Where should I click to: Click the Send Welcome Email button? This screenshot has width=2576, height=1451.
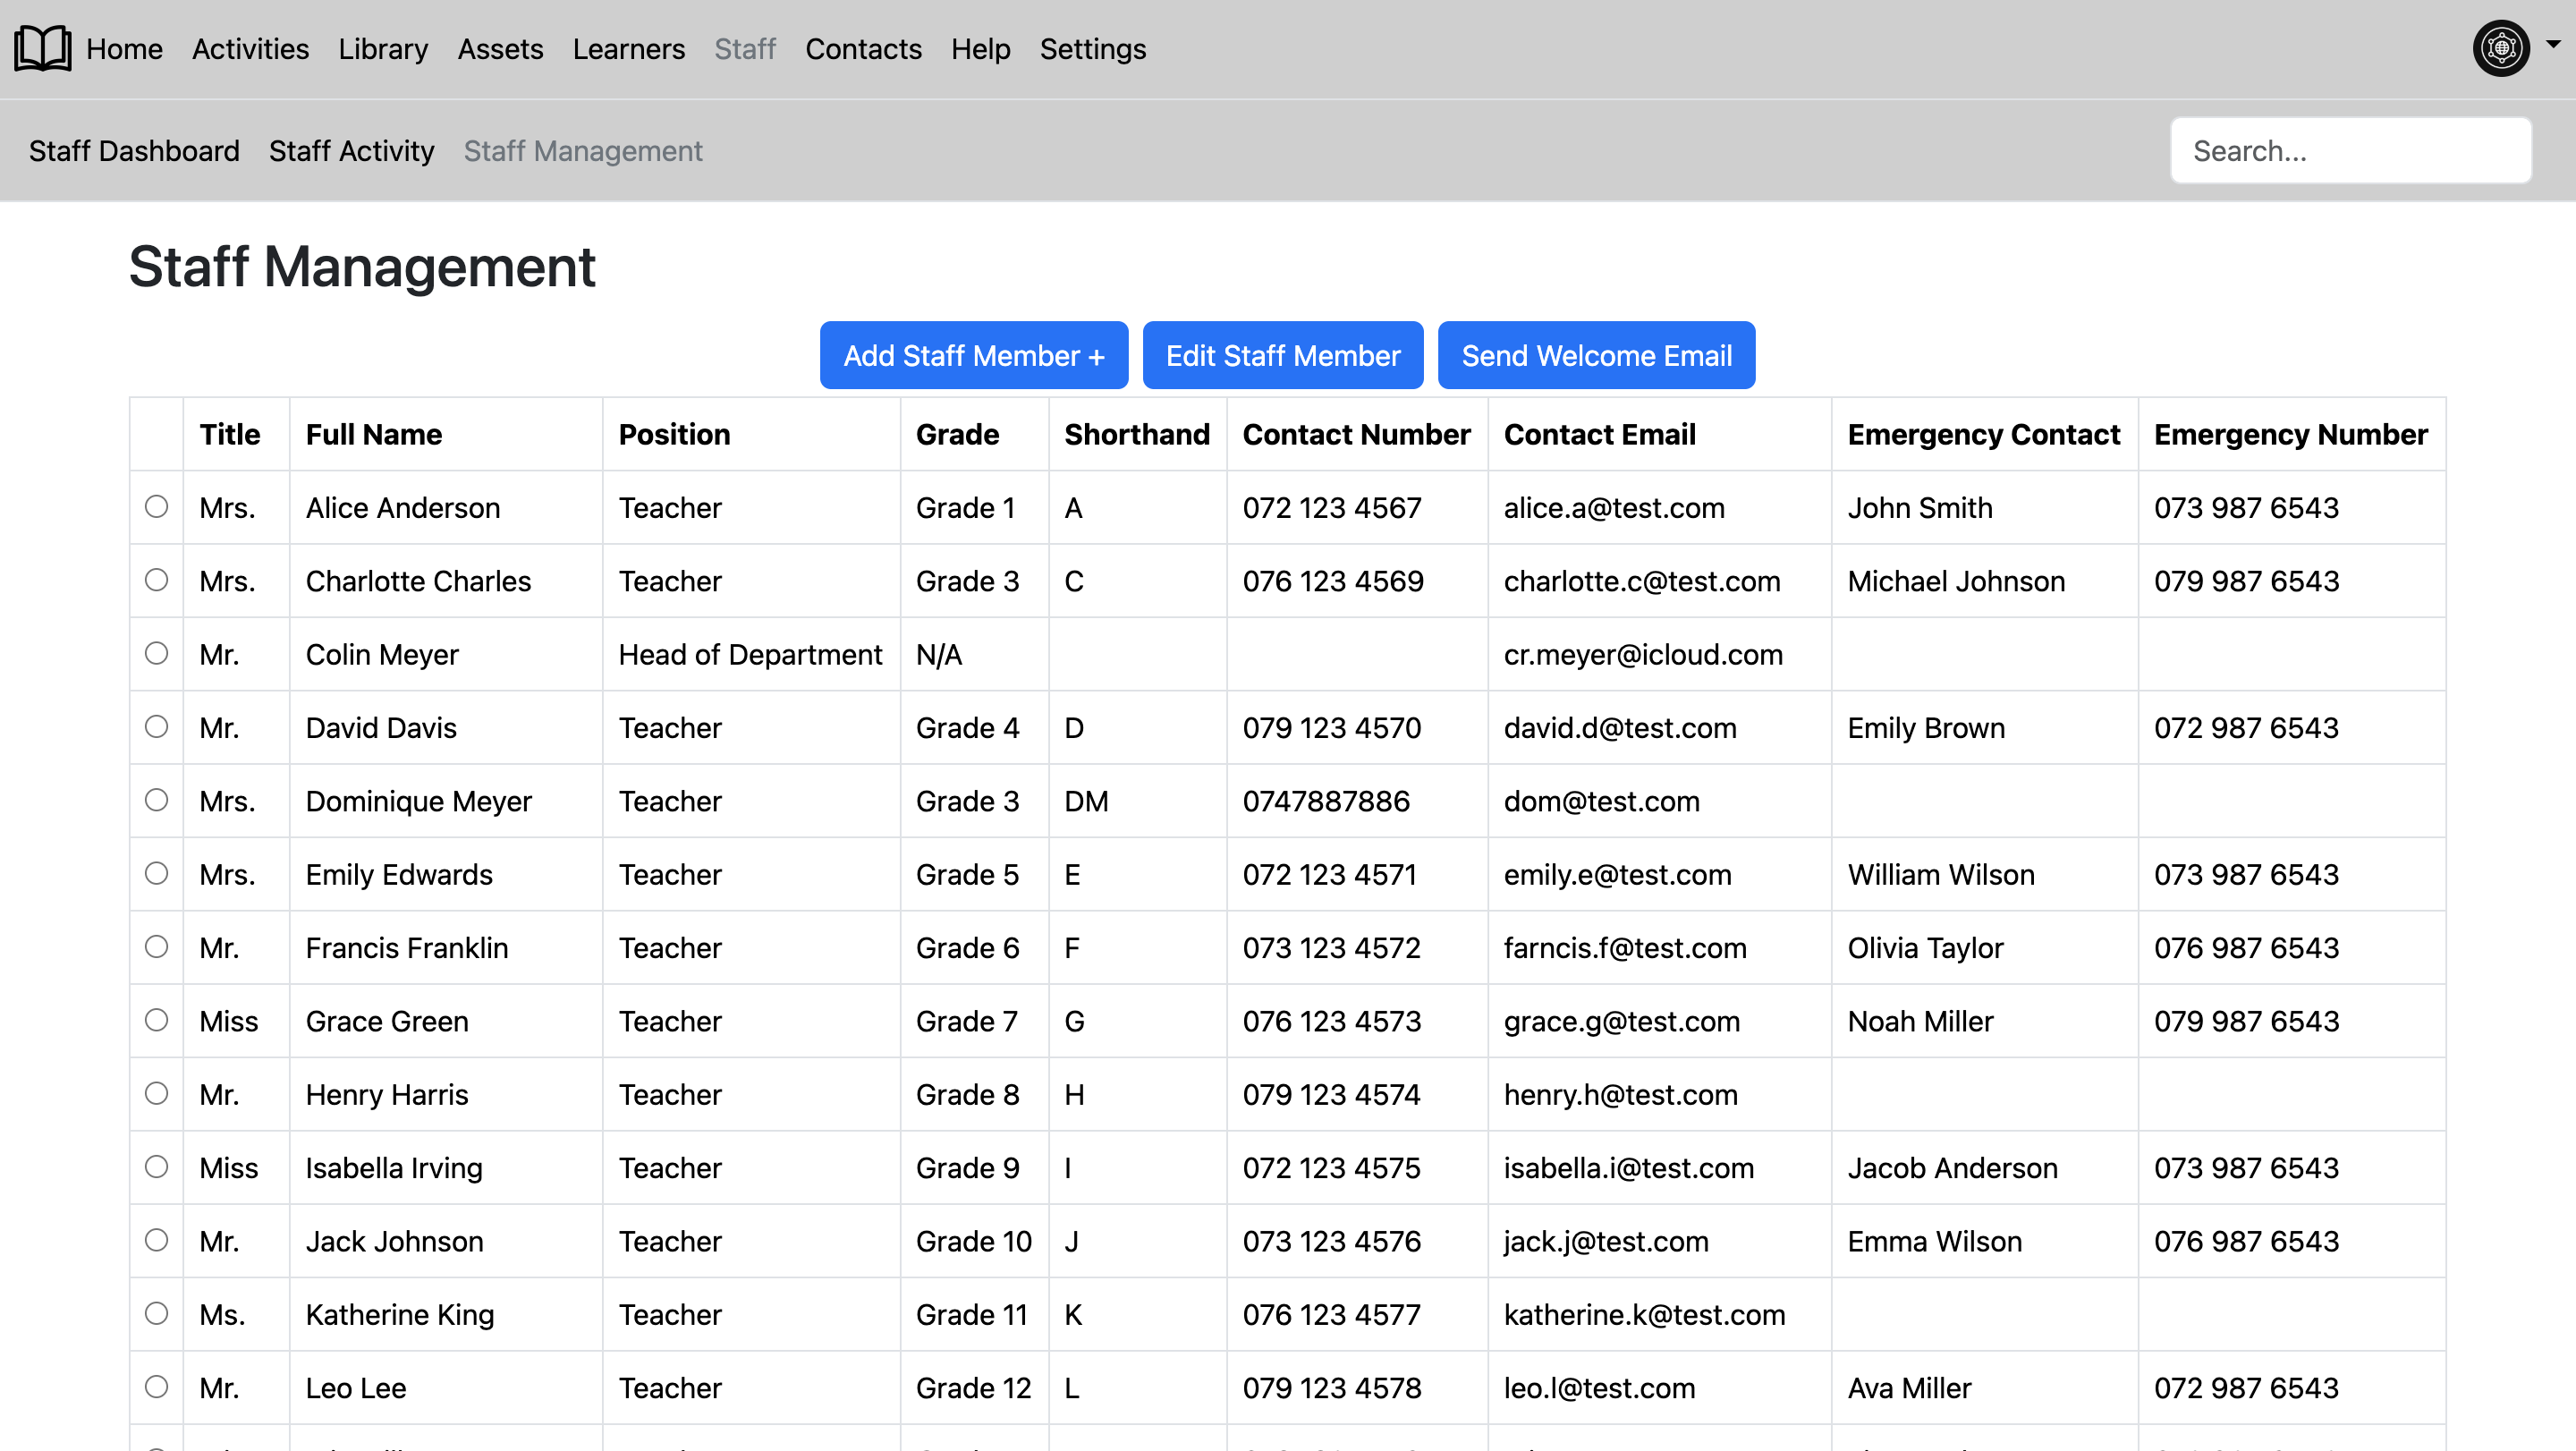1596,355
